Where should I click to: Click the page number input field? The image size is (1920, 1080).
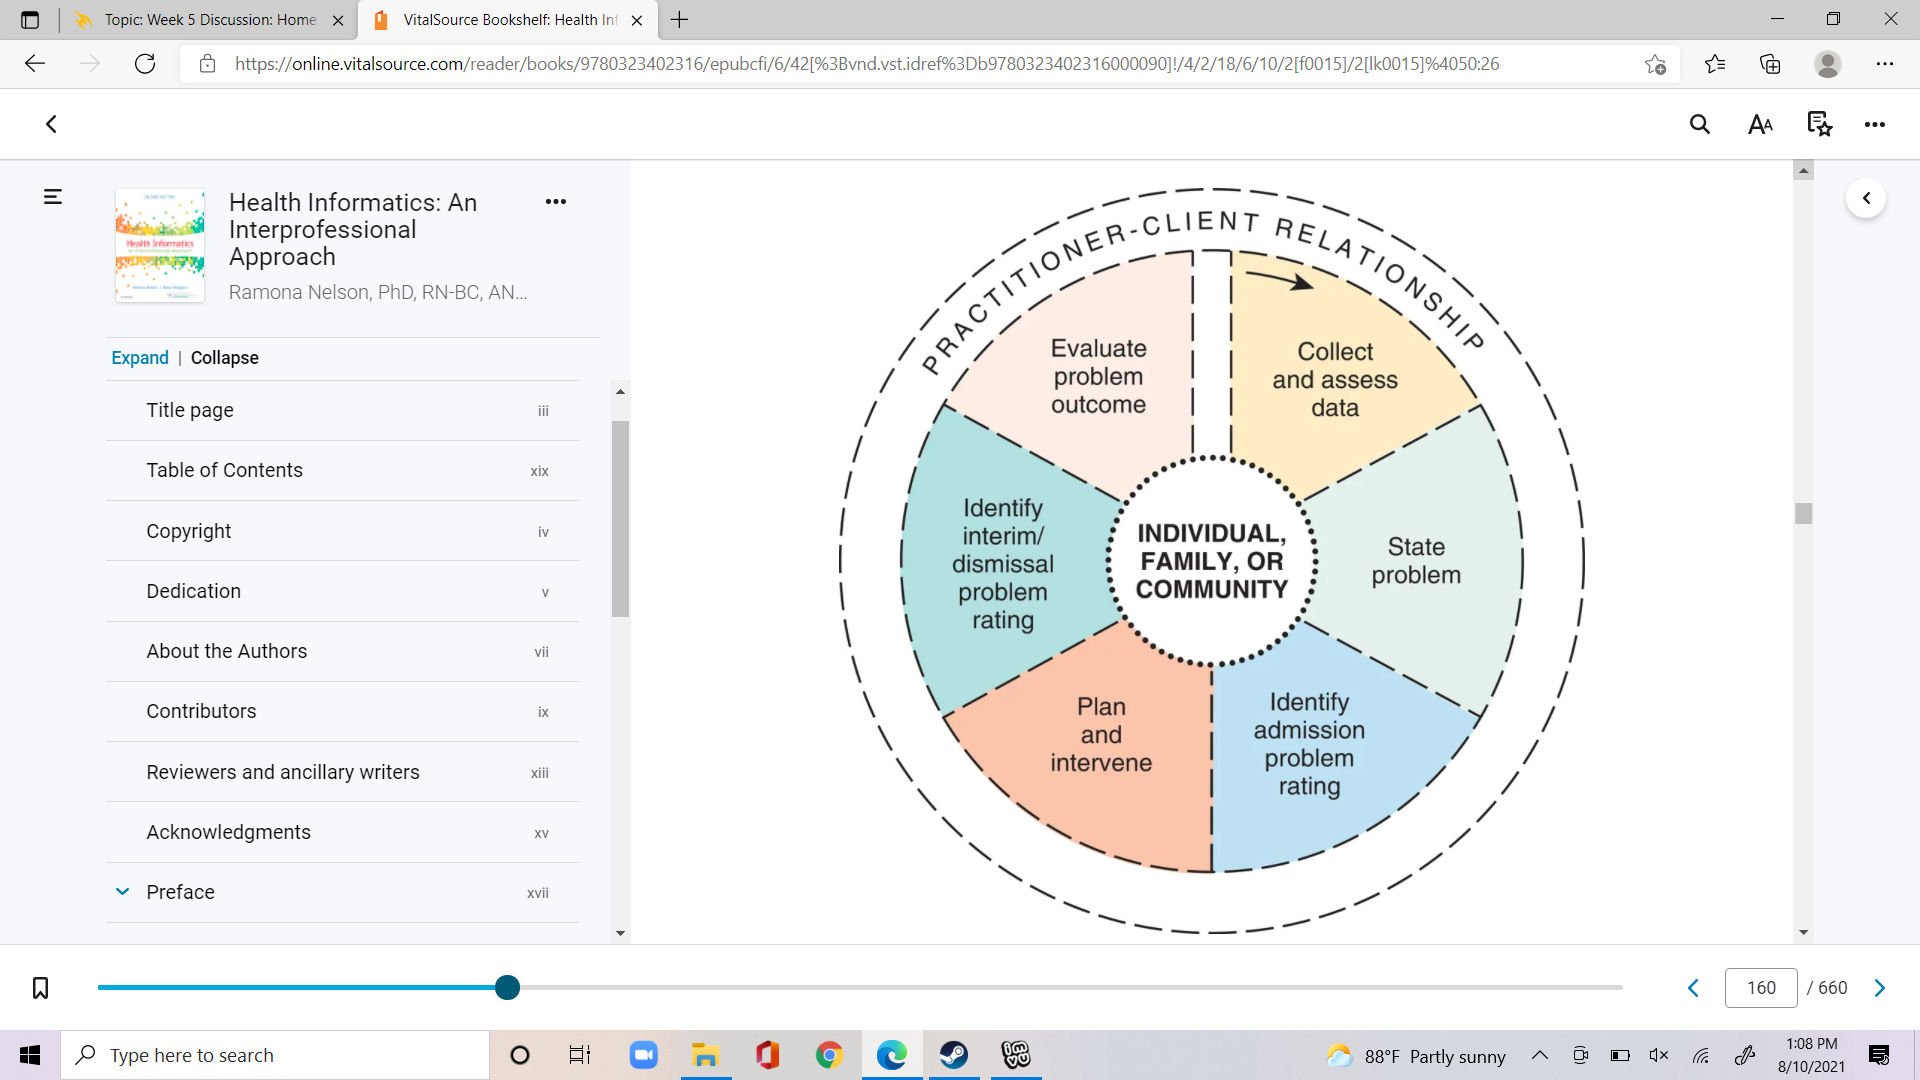tap(1761, 988)
